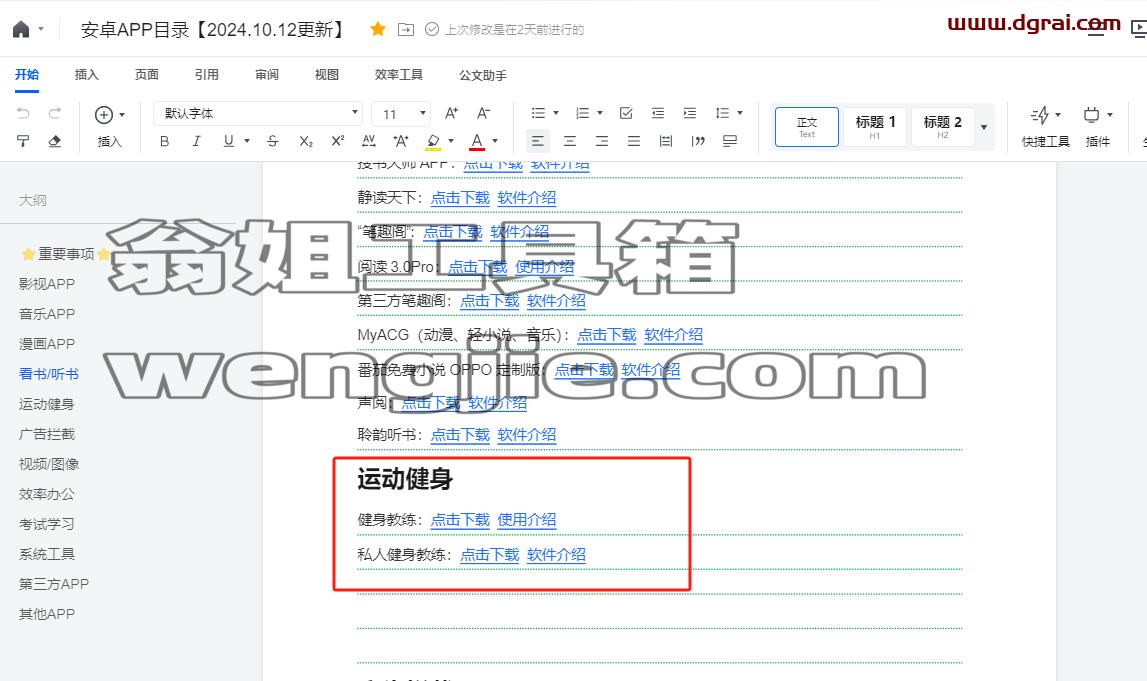Open the bulleted list style dropdown arrow
The height and width of the screenshot is (681, 1147).
[x=556, y=113]
